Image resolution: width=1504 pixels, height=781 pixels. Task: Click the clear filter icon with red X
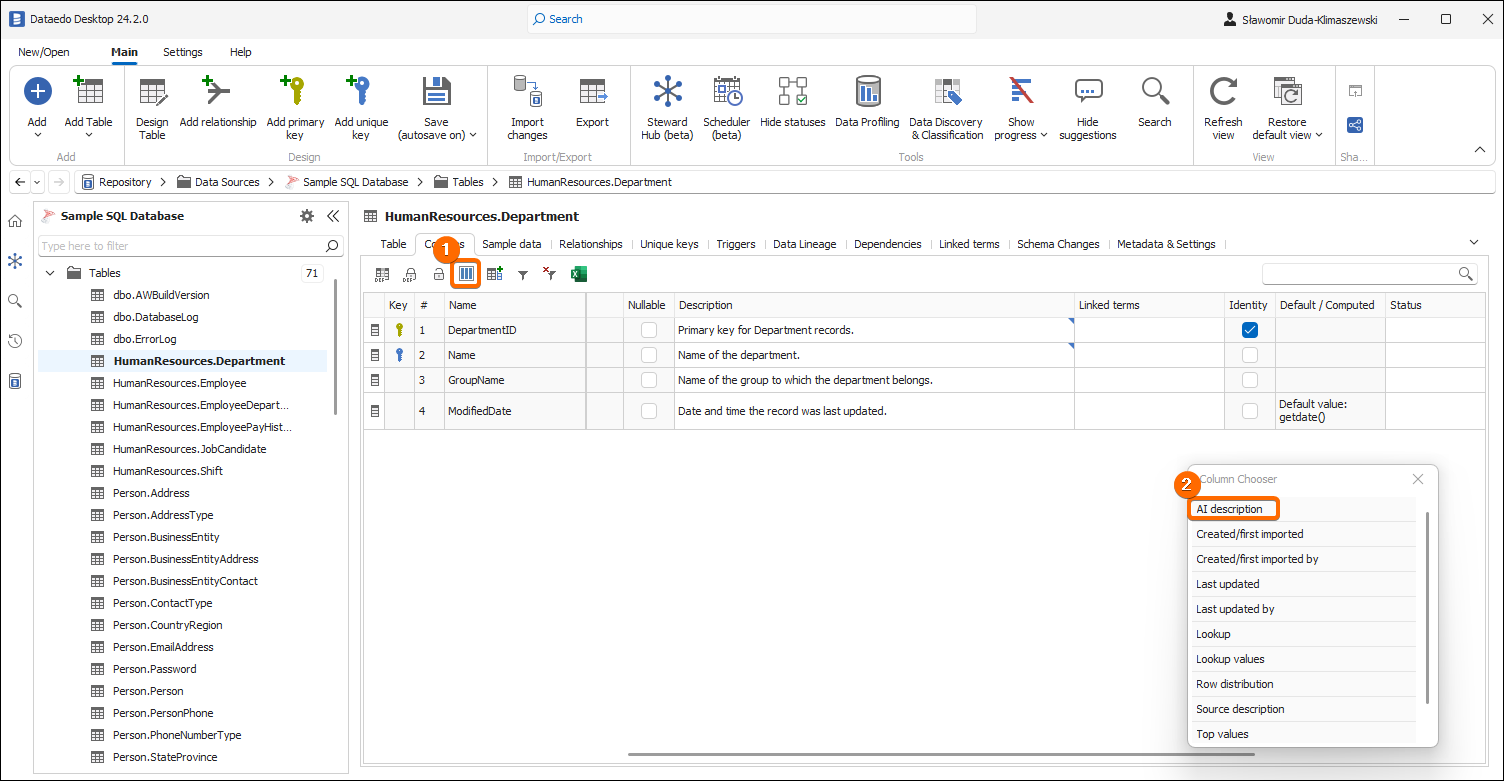tap(549, 273)
